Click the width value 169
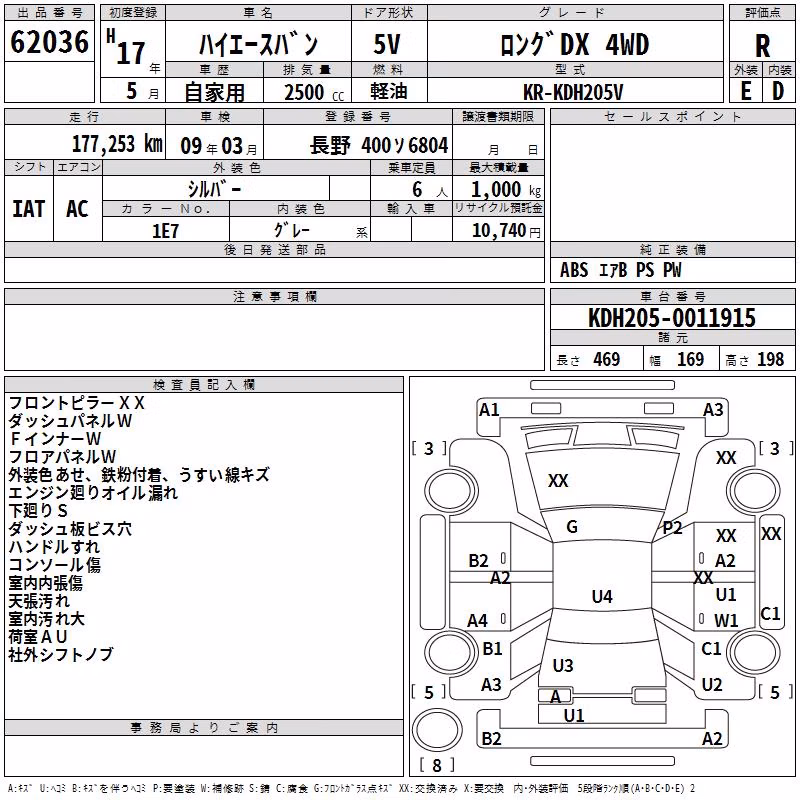 coord(690,360)
